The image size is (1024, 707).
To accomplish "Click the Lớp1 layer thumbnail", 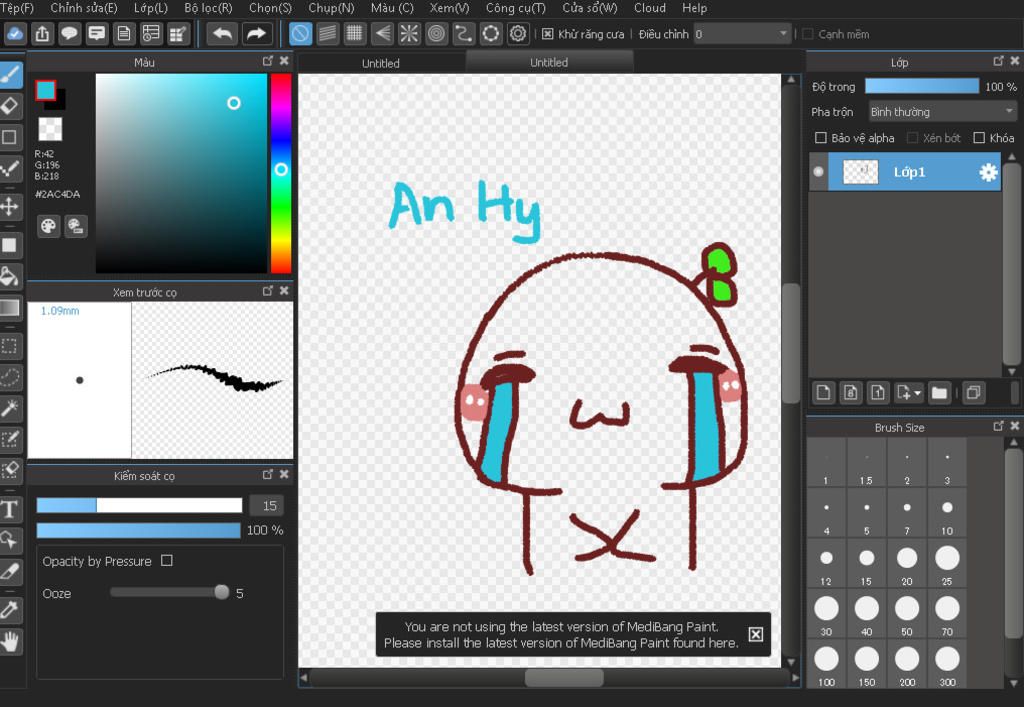I will (x=861, y=172).
